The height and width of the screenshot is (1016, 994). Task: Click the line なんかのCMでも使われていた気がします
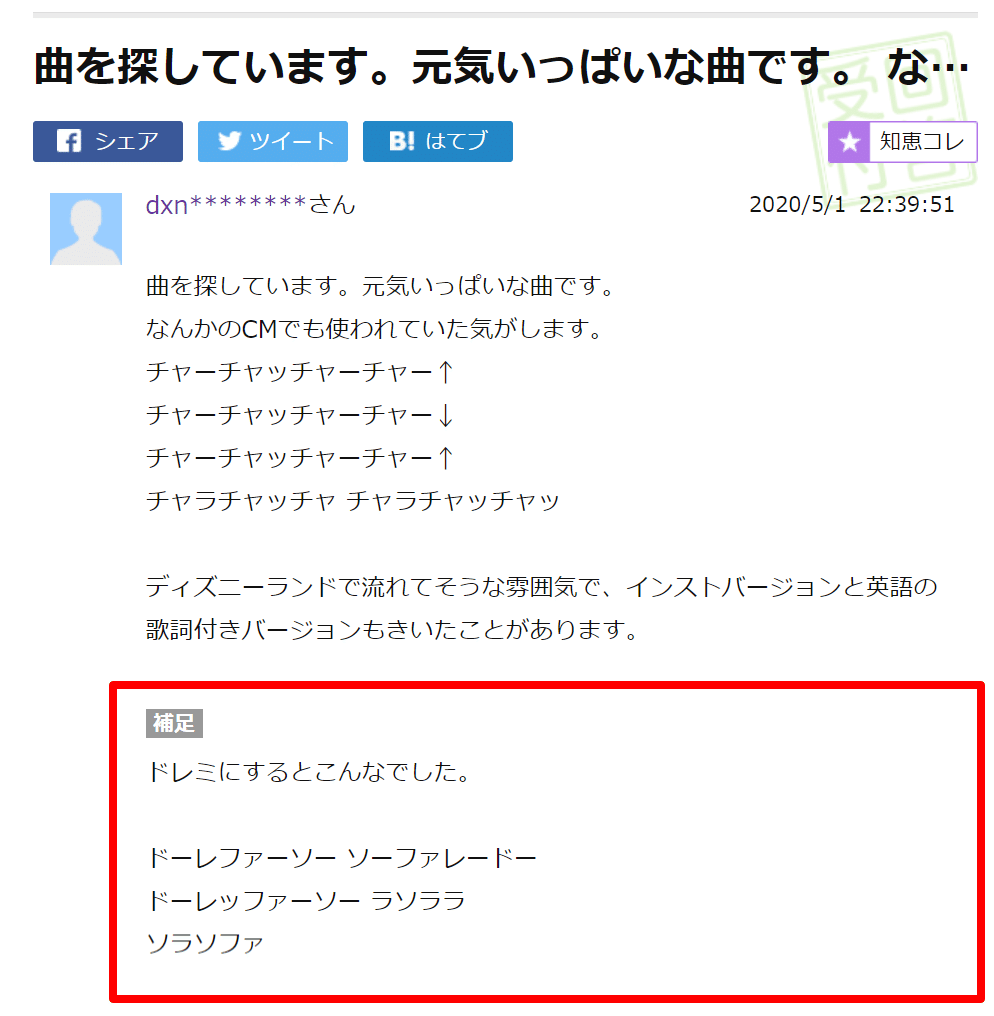pos(375,329)
